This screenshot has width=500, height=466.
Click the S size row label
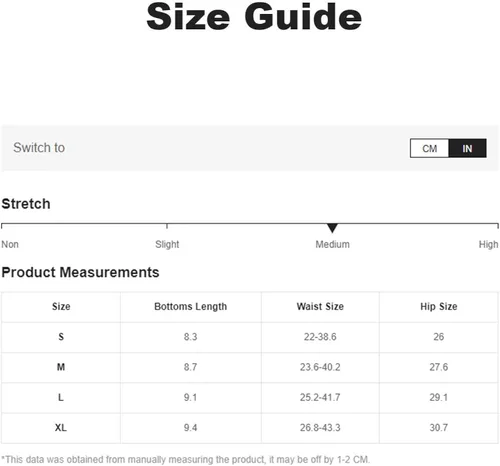pos(61,337)
